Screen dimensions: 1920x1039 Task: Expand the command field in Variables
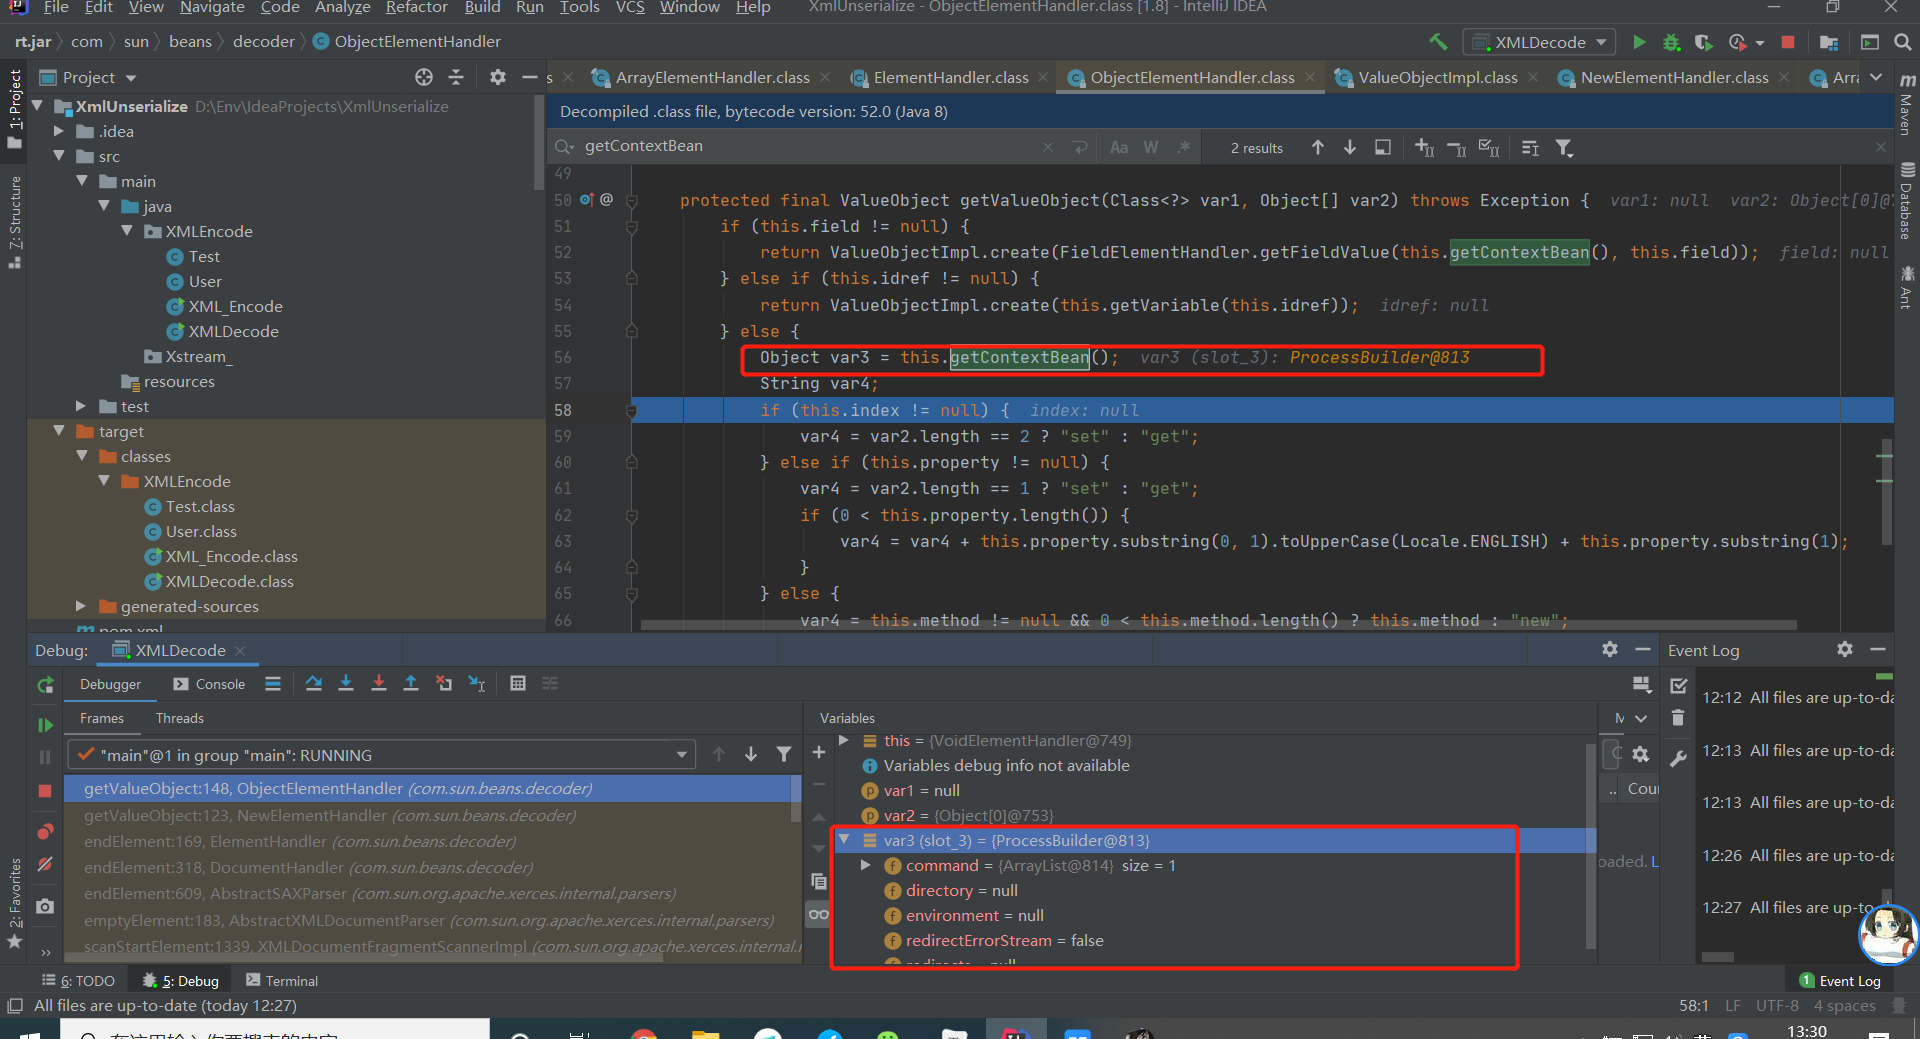[x=866, y=865]
